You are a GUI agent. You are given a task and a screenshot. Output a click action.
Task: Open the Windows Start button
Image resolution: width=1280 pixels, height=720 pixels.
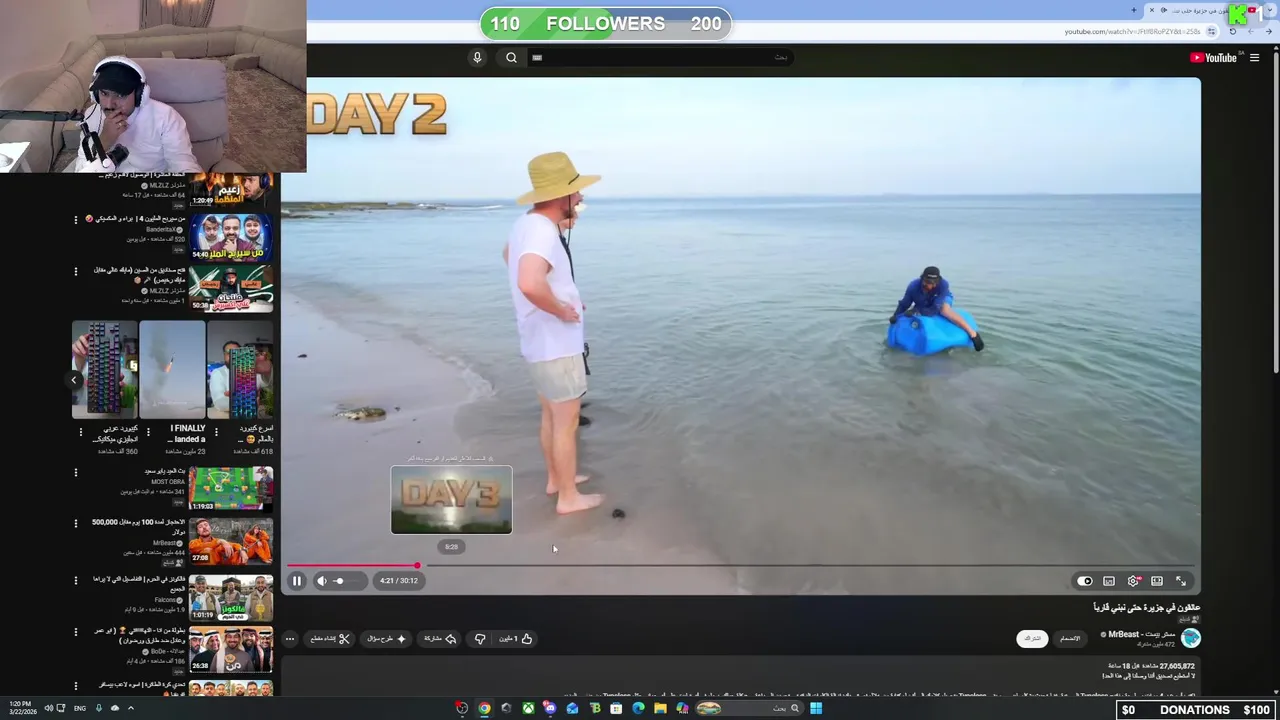[x=816, y=709]
